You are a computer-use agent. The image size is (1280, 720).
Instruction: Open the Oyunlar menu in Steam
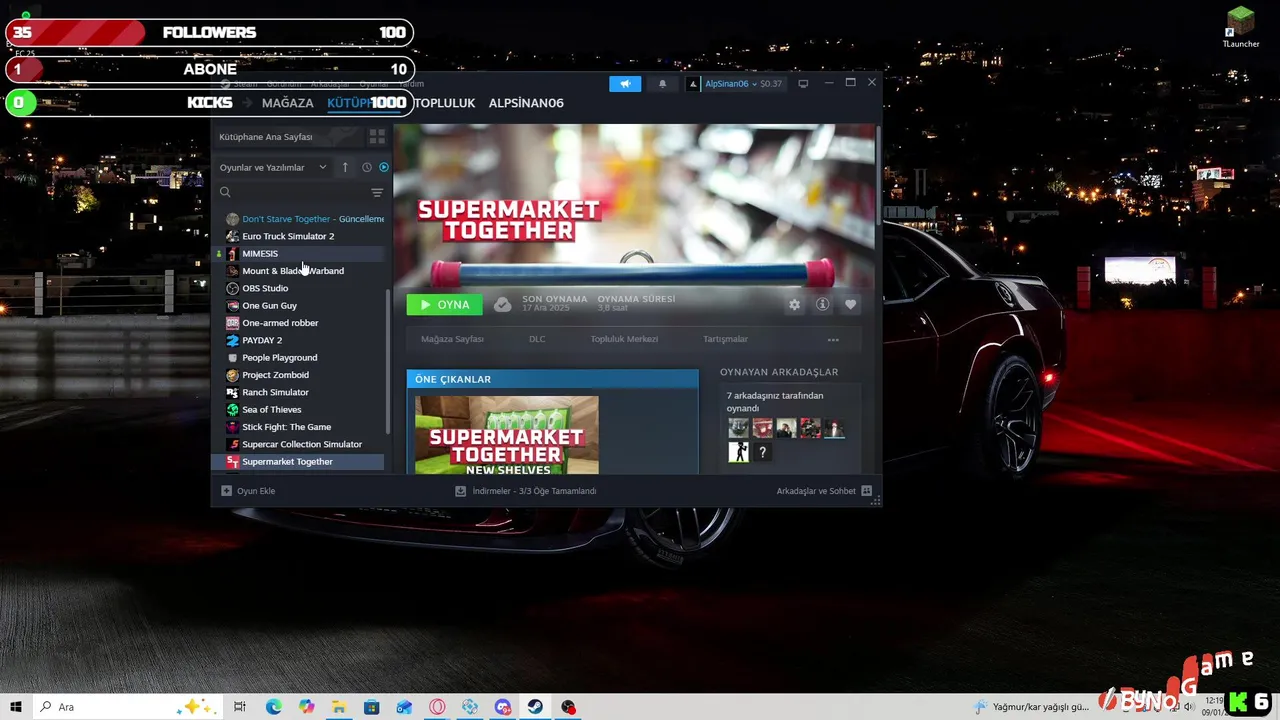coord(374,84)
